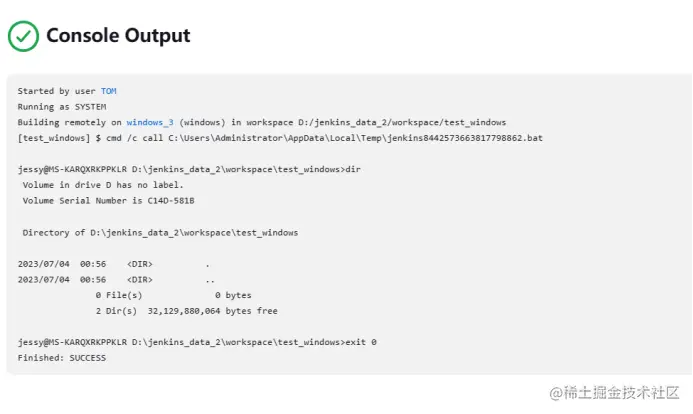Open the windows_3 node link
The height and width of the screenshot is (414, 693).
[150, 122]
